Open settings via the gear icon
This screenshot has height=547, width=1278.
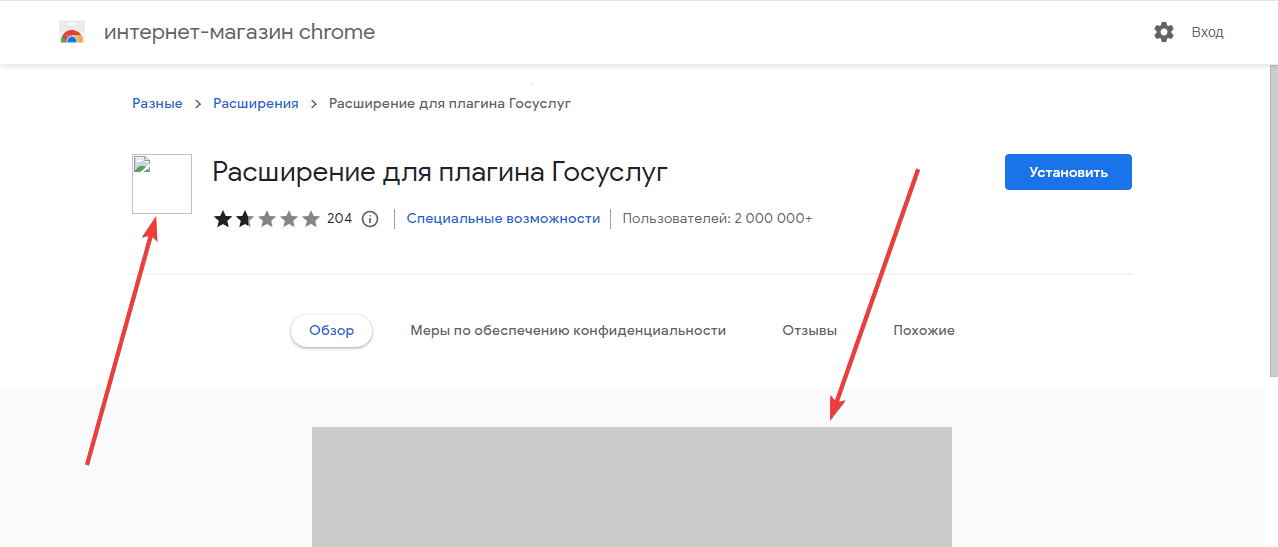coord(1163,32)
